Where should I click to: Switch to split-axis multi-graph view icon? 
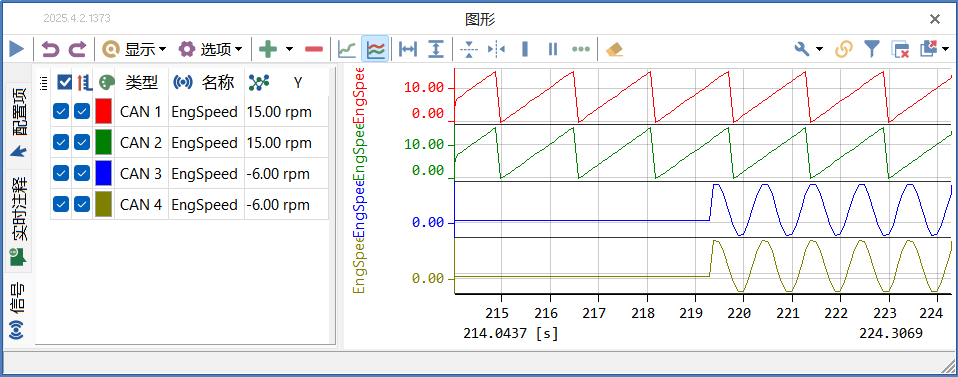375,49
